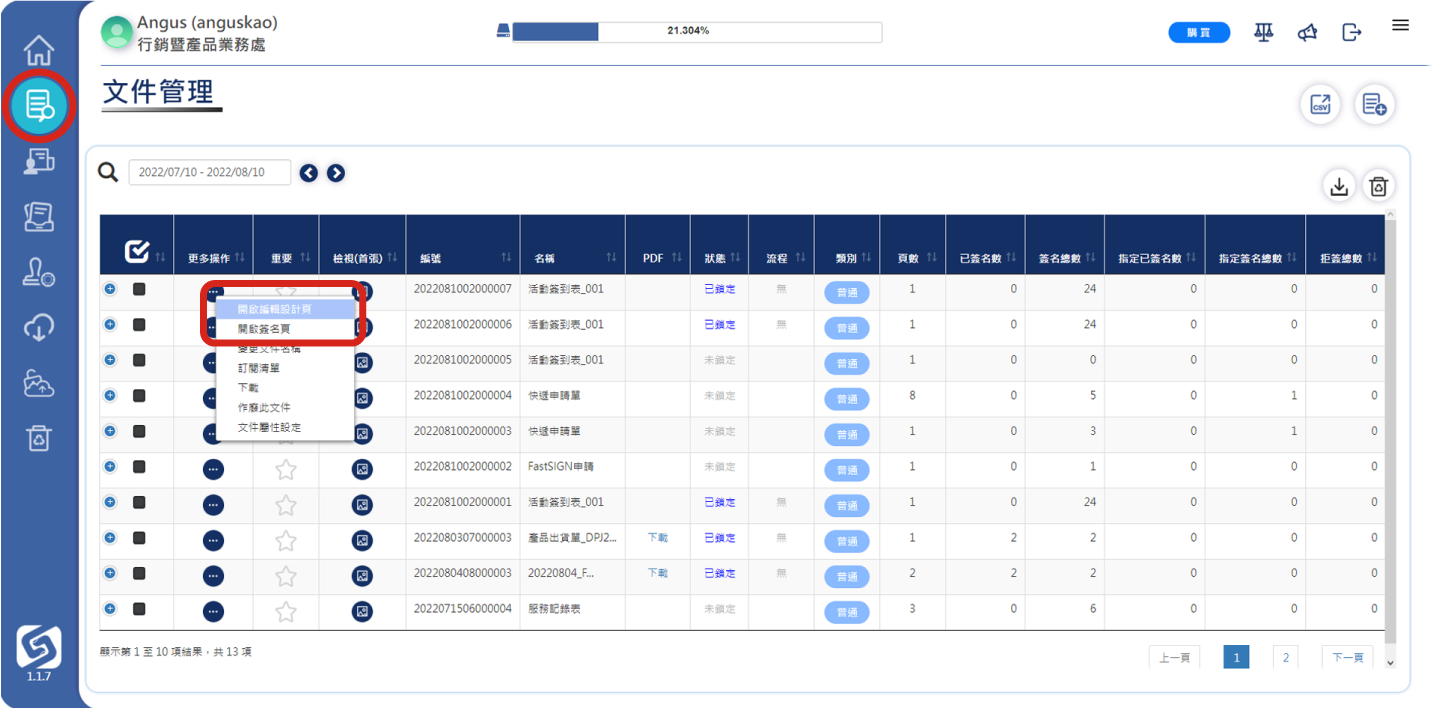This screenshot has height=708, width=1436.
Task: Click the CSV export icon
Action: tap(1320, 105)
